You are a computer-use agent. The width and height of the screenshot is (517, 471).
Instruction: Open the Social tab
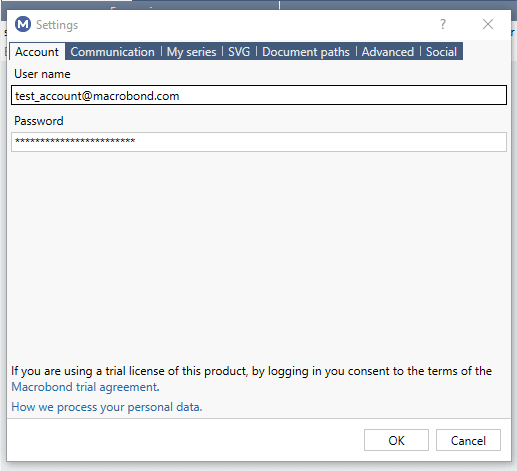tap(441, 52)
